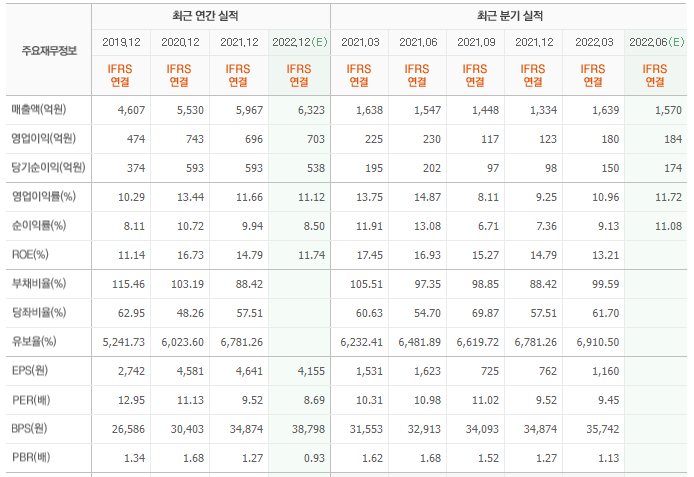Select PBR value 0.93
Screen dimensions: 694x477
click(x=314, y=458)
